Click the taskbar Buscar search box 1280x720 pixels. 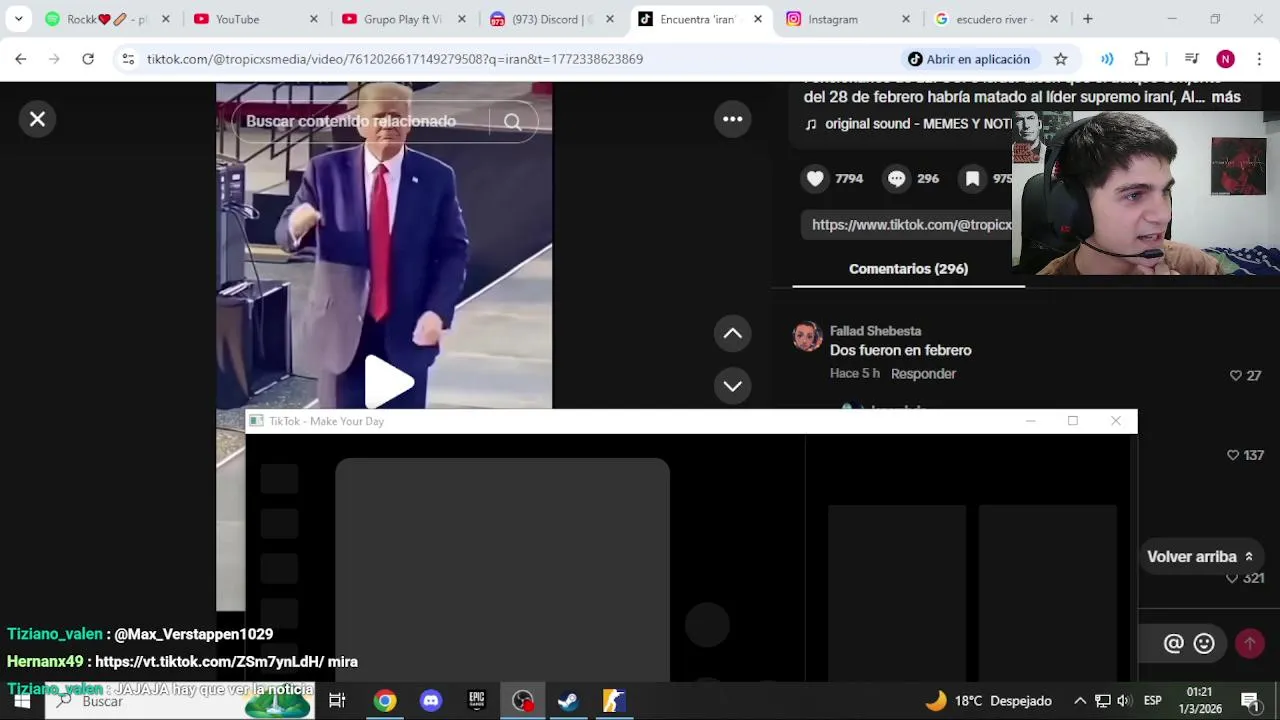pyautogui.click(x=180, y=701)
